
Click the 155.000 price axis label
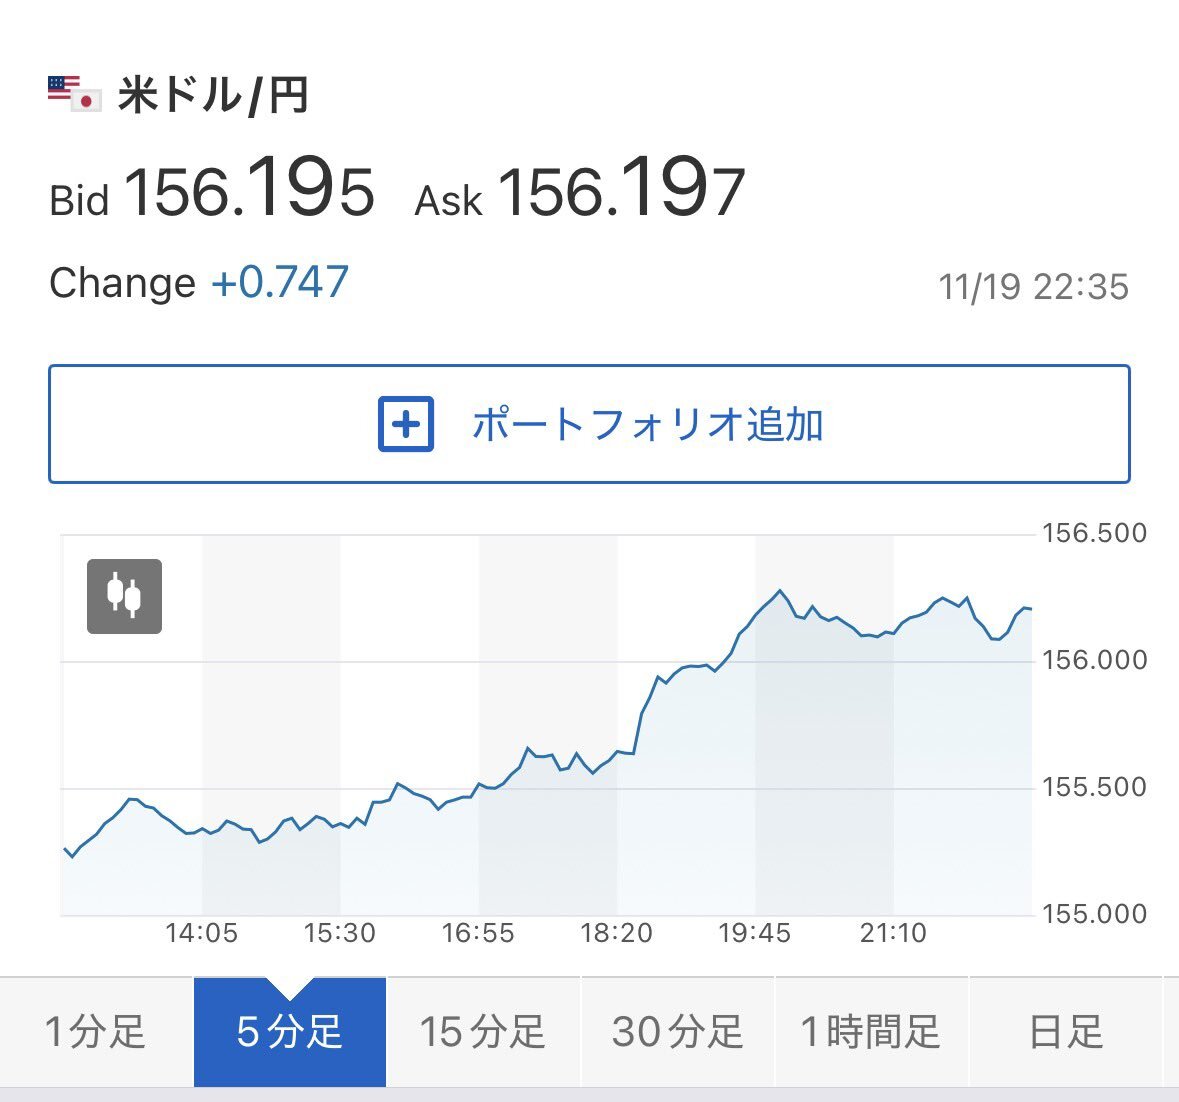point(1094,914)
